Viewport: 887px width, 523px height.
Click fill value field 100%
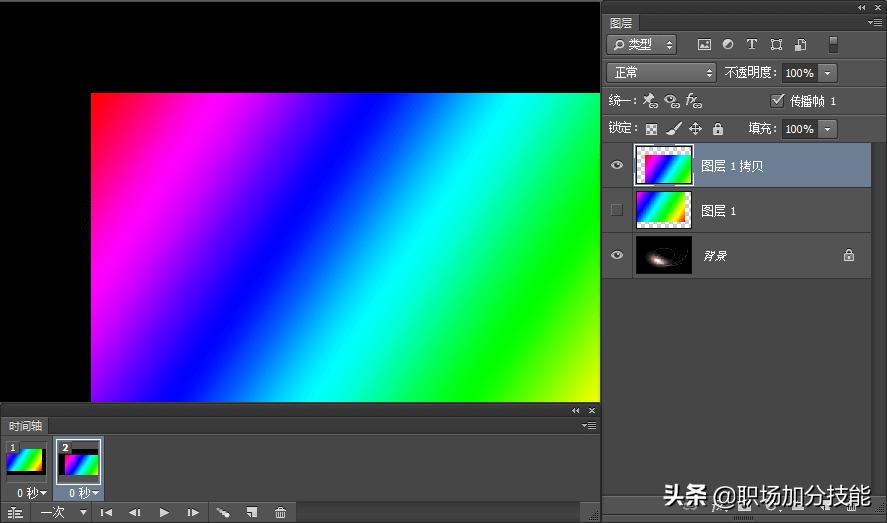click(x=799, y=129)
